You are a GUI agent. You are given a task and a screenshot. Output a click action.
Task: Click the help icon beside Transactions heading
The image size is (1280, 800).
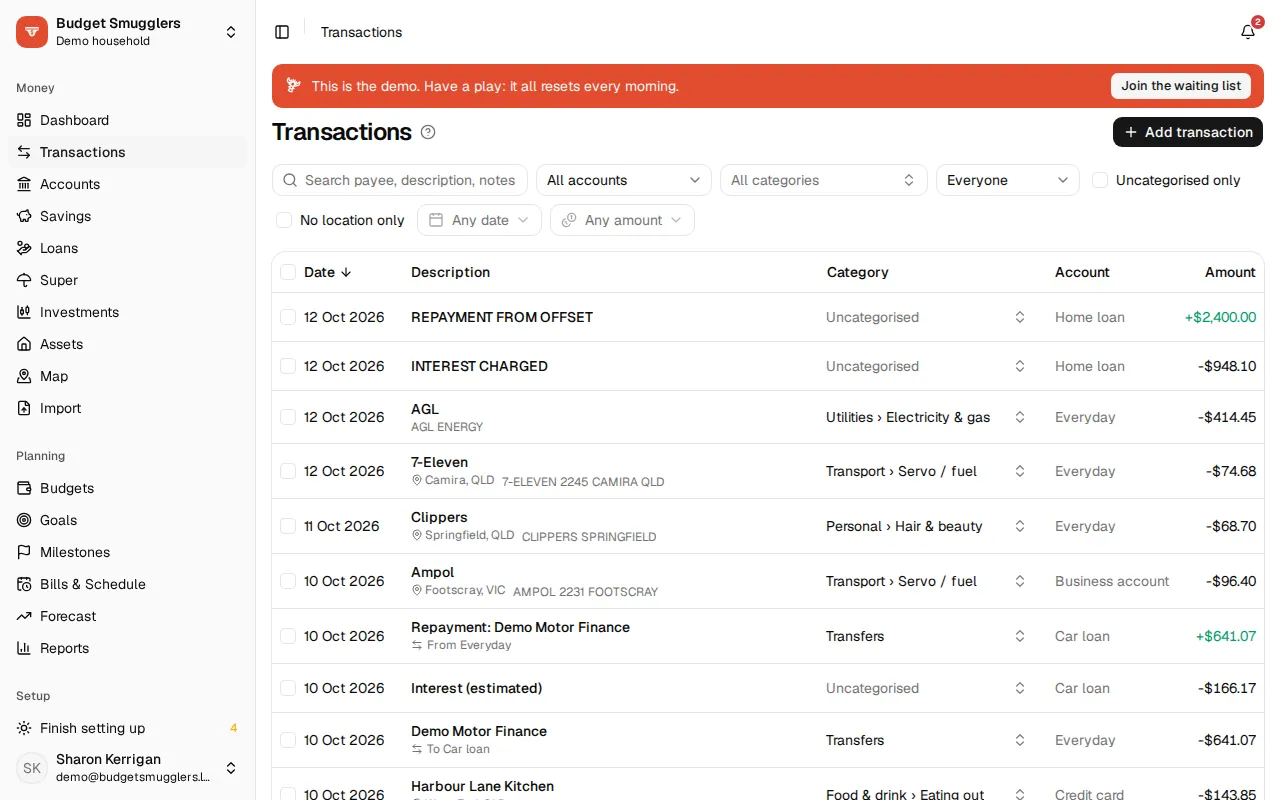[428, 132]
